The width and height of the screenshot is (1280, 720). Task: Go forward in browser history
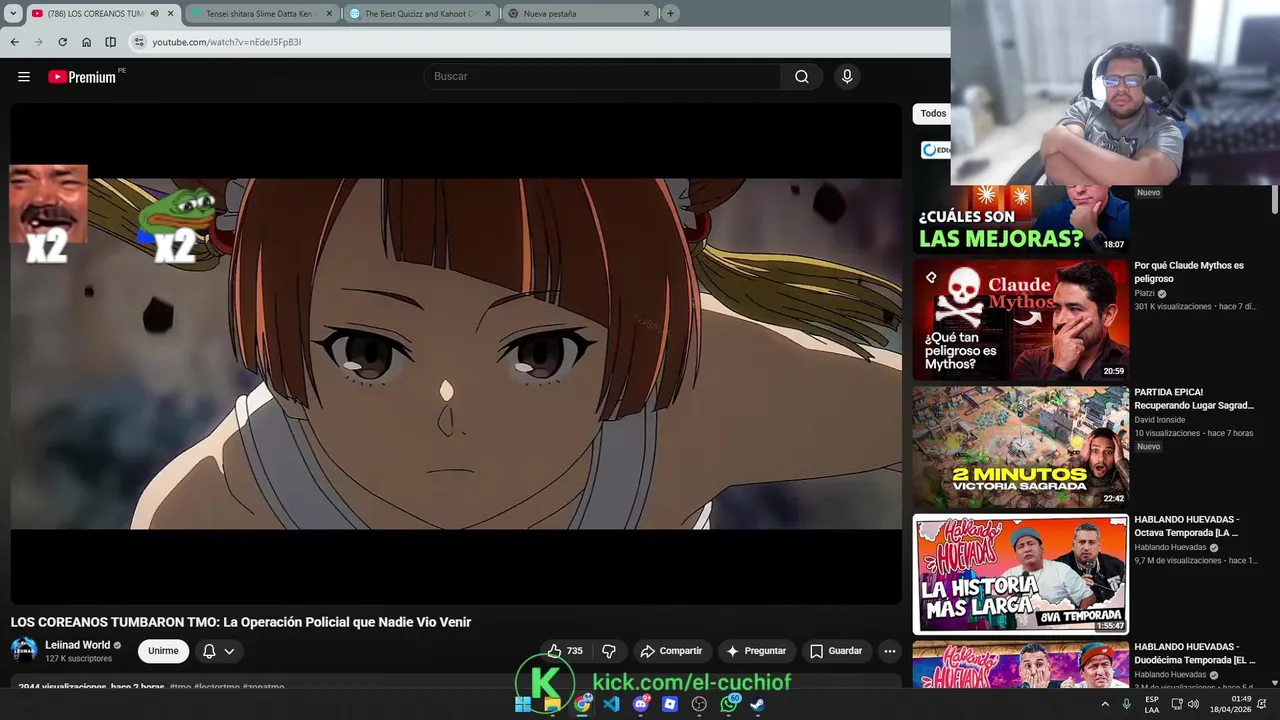pos(38,42)
